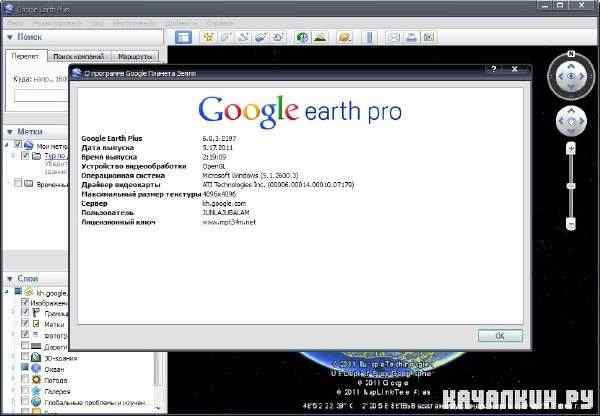
Task: Collapse the Слои panel triangle
Action: [10, 279]
